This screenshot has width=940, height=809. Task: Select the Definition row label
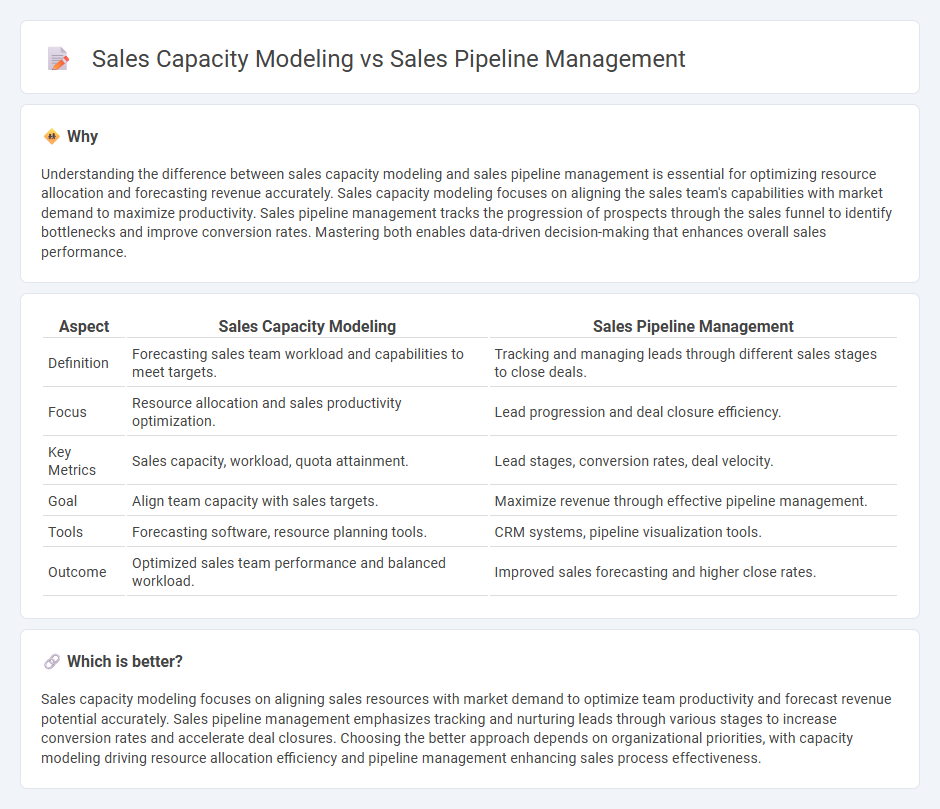79,363
